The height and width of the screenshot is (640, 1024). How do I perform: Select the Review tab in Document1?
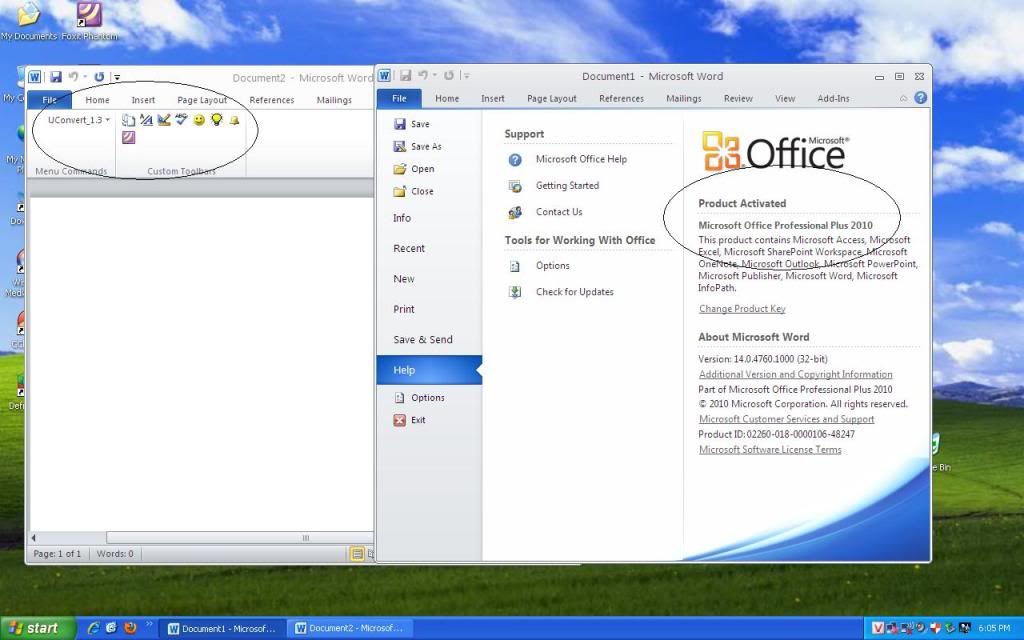[738, 99]
